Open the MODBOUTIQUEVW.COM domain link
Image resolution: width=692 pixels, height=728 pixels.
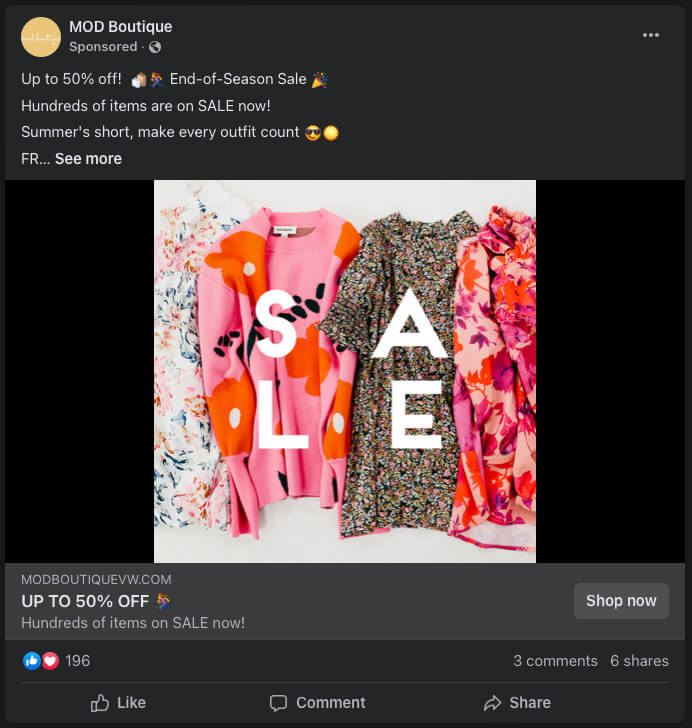[96, 579]
